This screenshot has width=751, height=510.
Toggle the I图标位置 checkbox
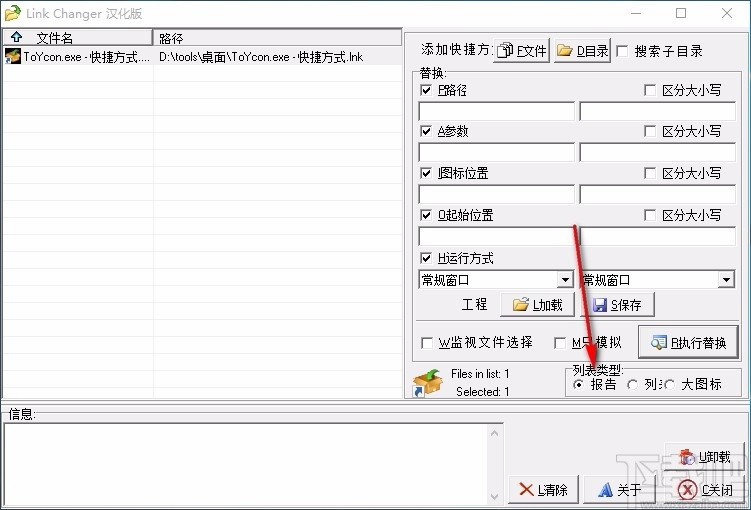coord(426,173)
